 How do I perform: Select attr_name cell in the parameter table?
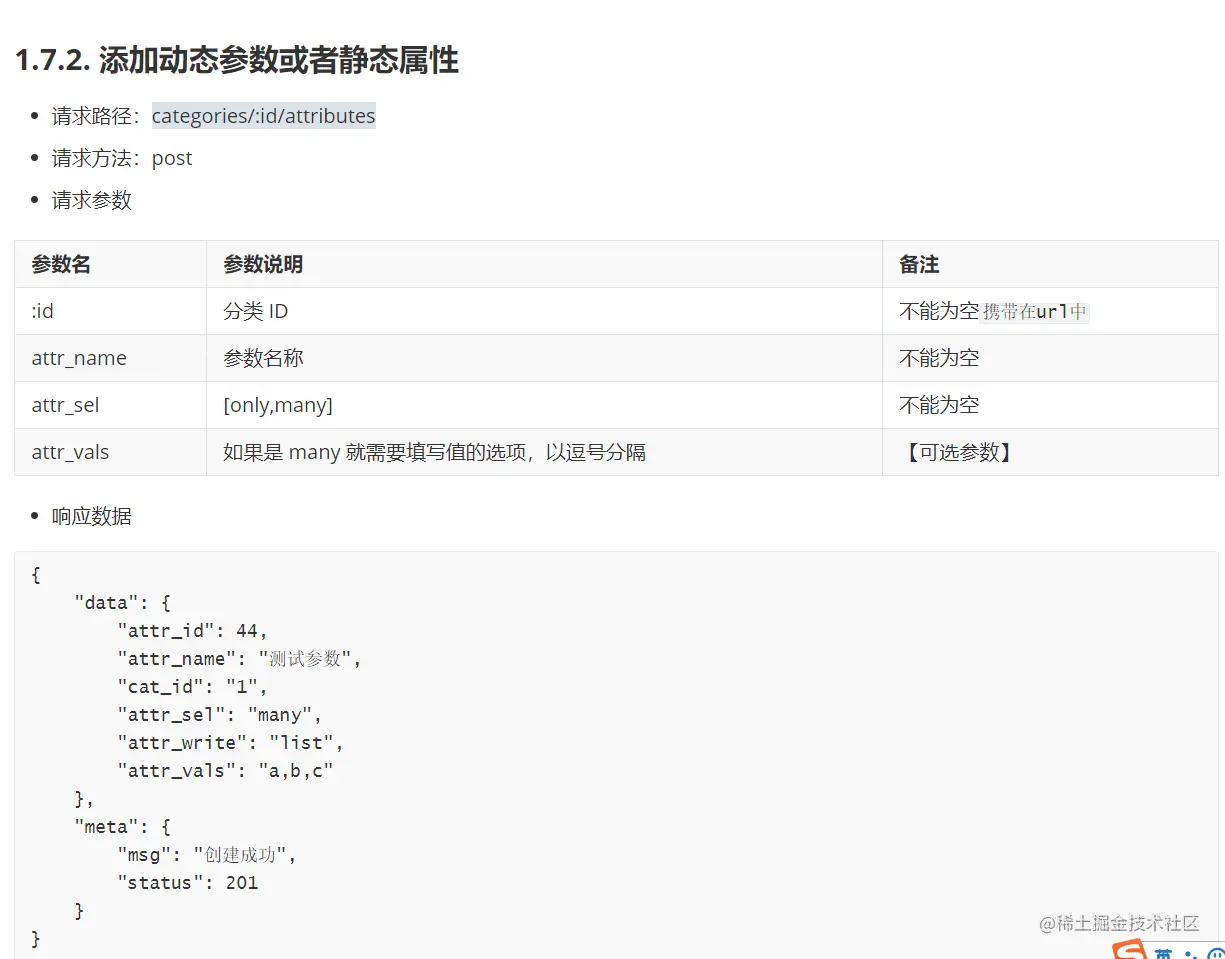[x=111, y=358]
